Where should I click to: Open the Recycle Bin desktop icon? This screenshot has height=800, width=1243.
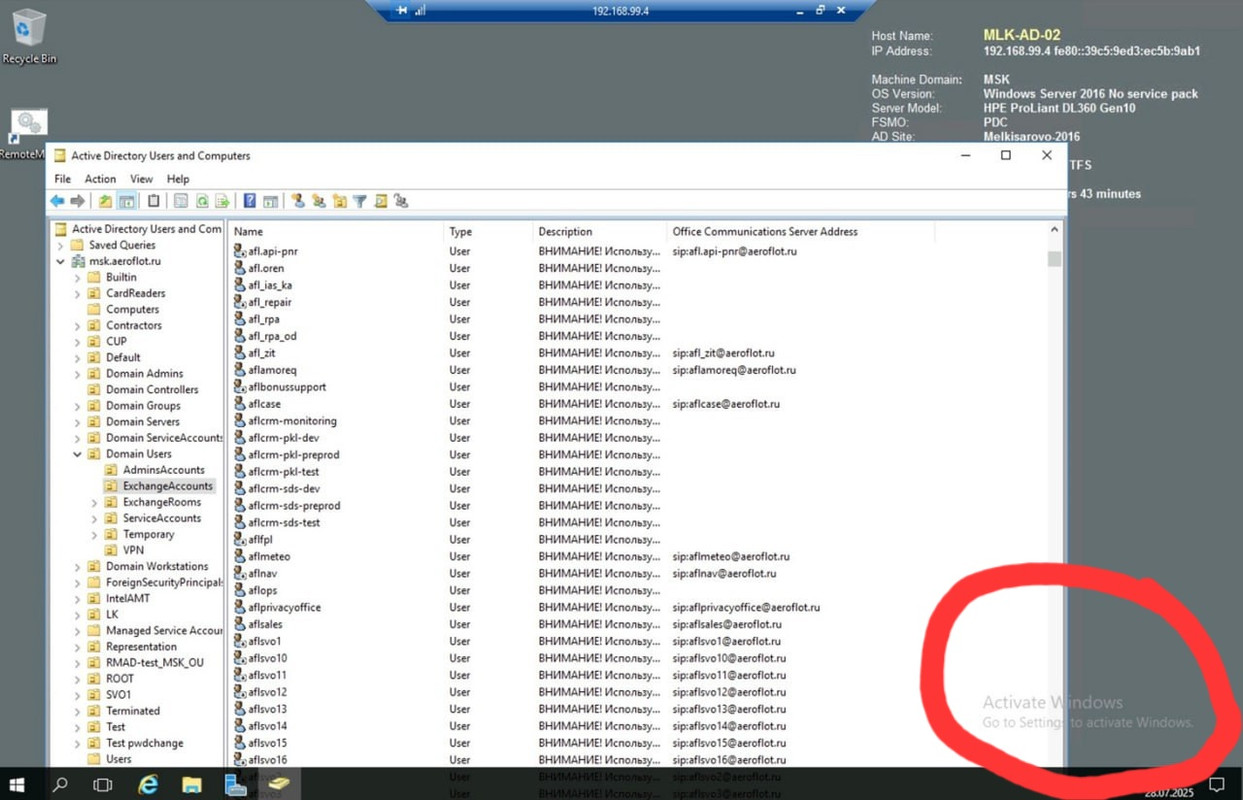pos(29,36)
